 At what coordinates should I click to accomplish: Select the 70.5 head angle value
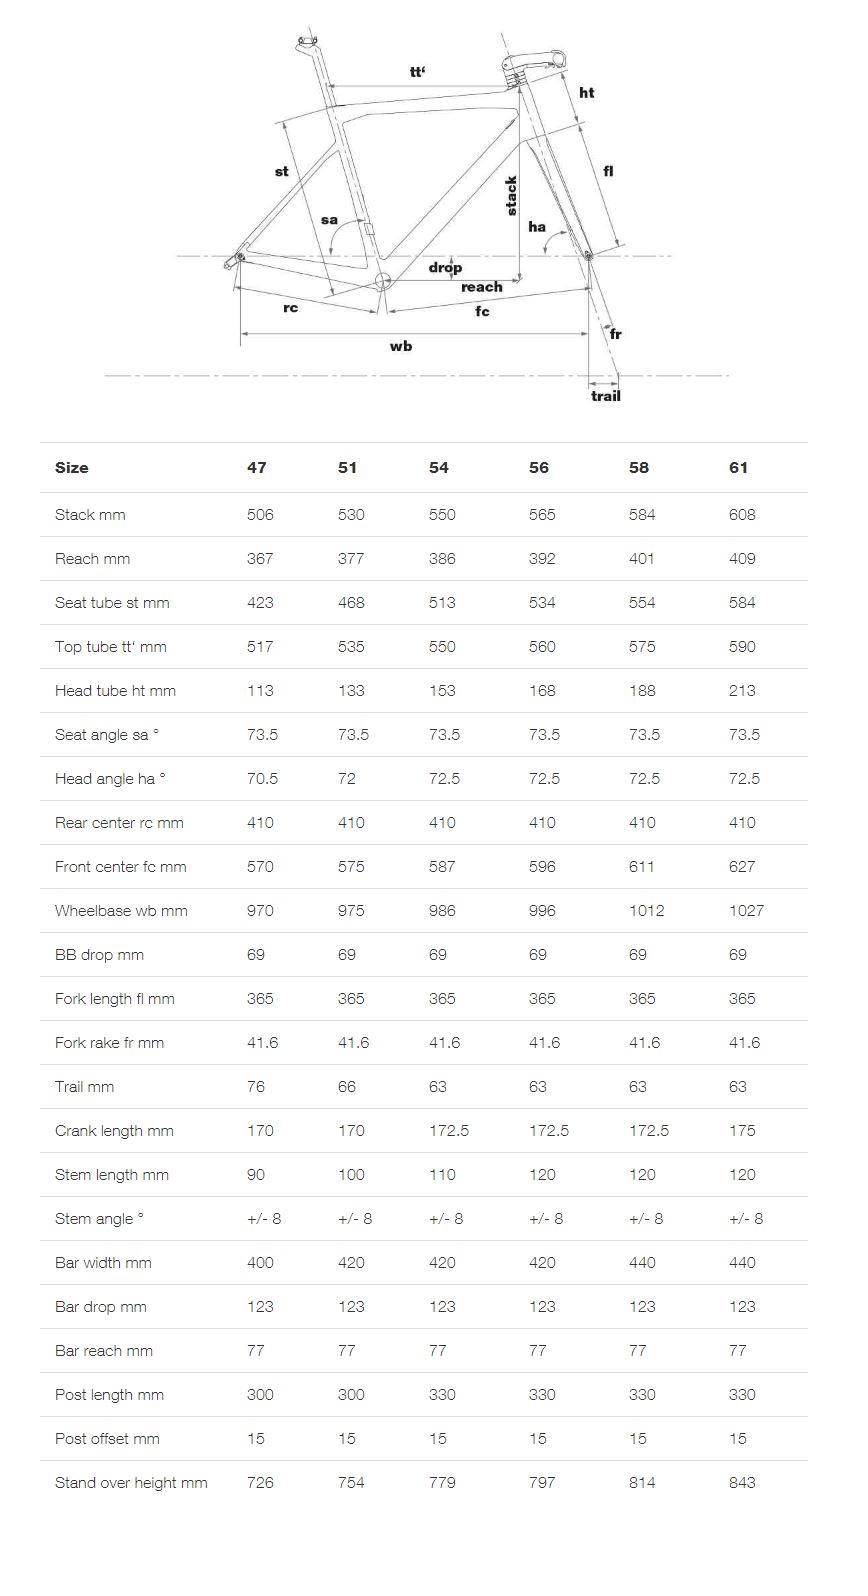262,779
